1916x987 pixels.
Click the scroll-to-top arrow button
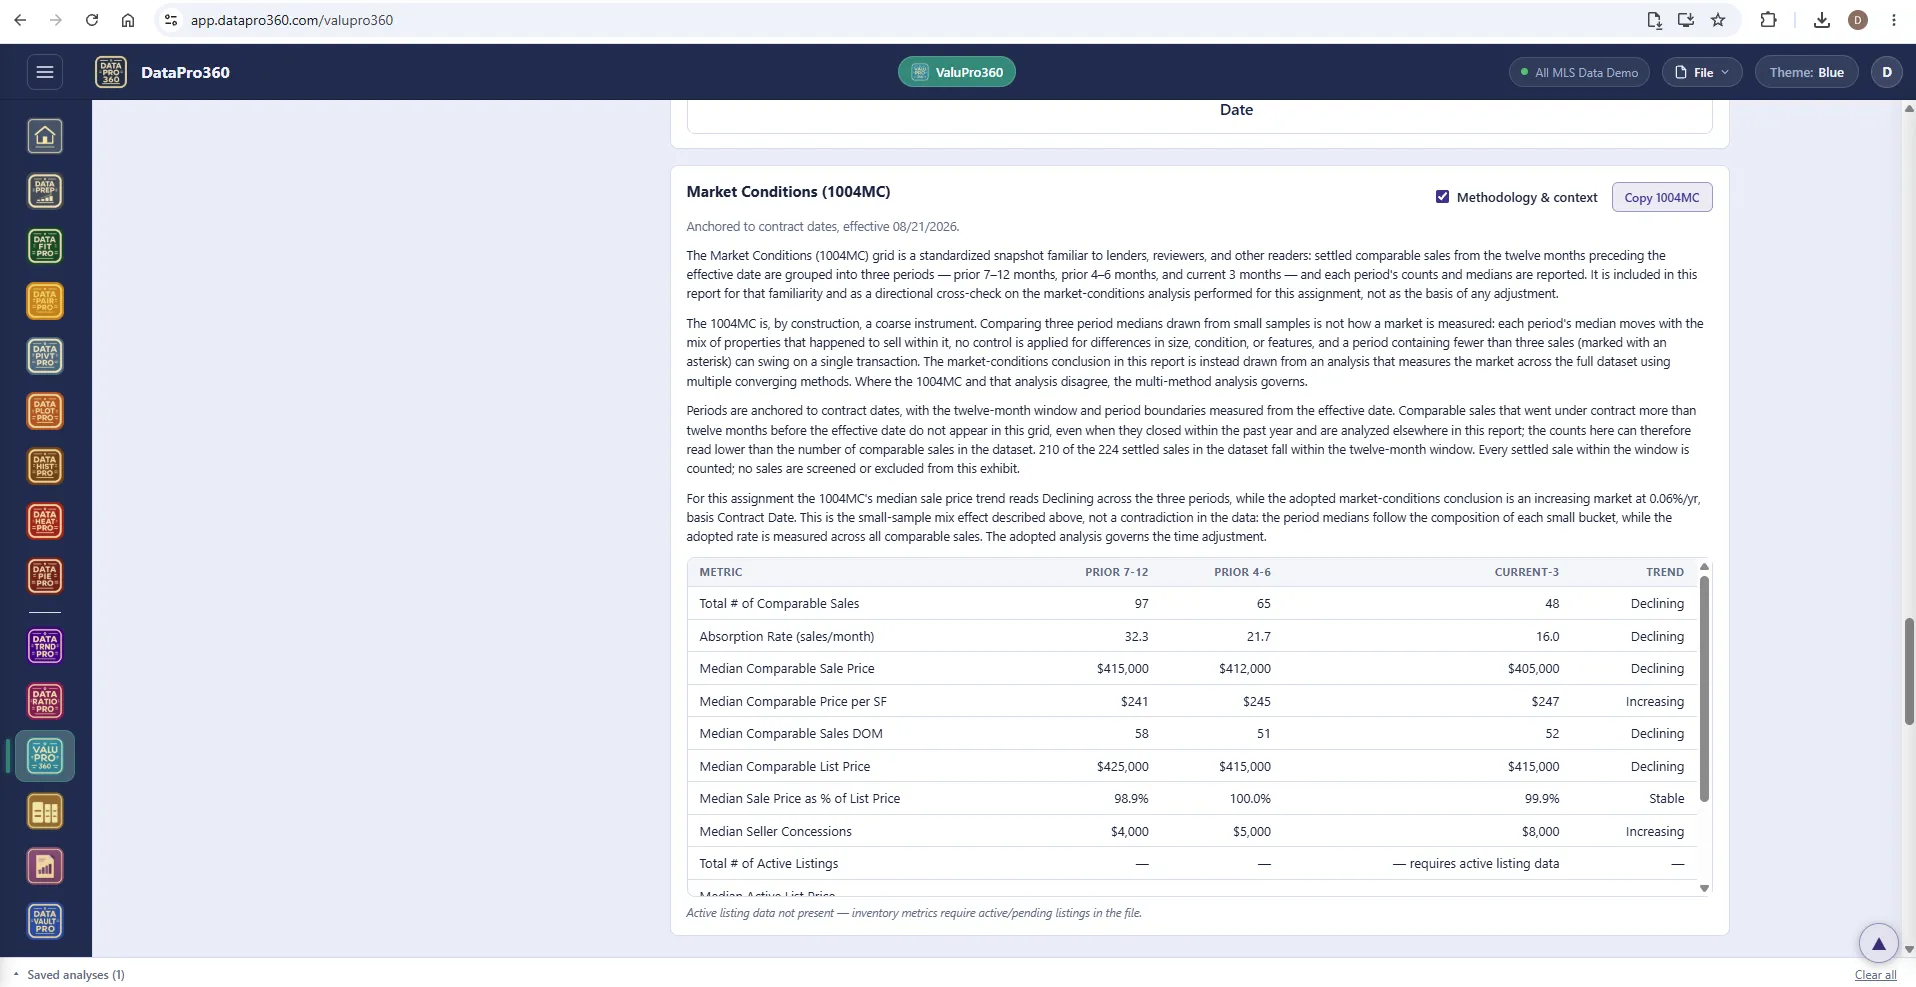(x=1878, y=943)
